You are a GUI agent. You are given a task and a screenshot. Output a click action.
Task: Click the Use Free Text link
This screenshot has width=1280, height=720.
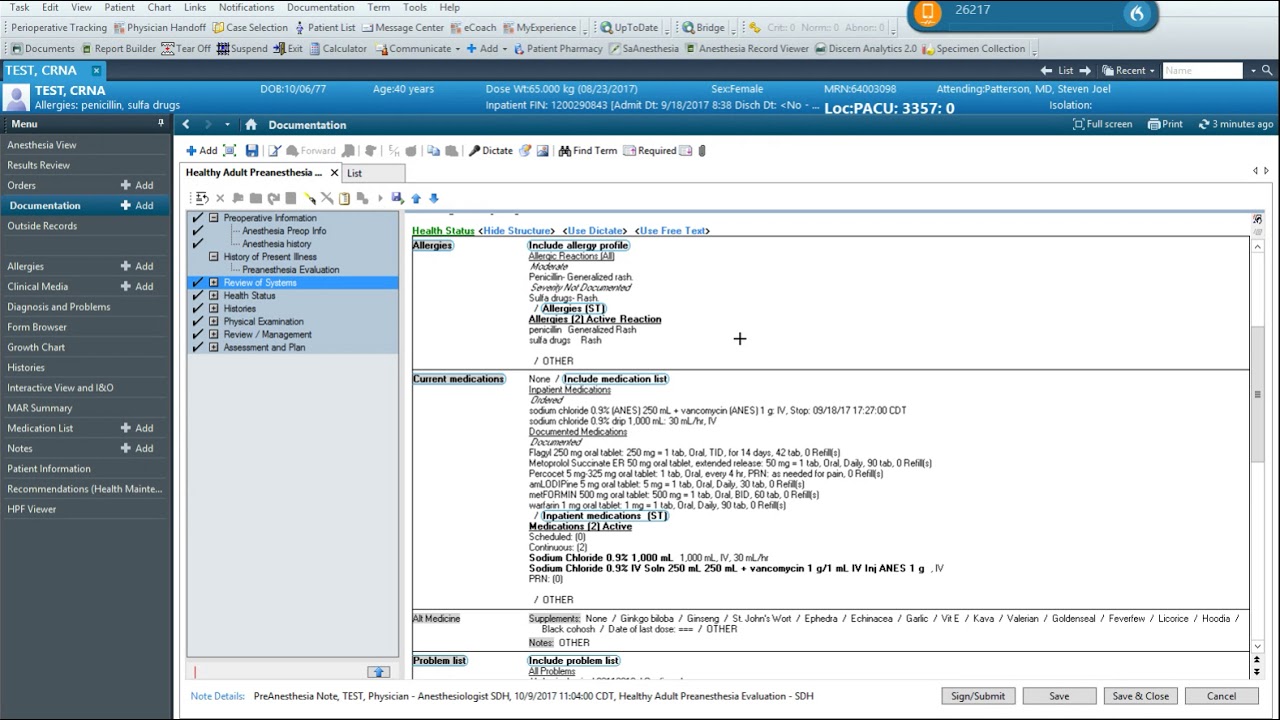[672, 231]
